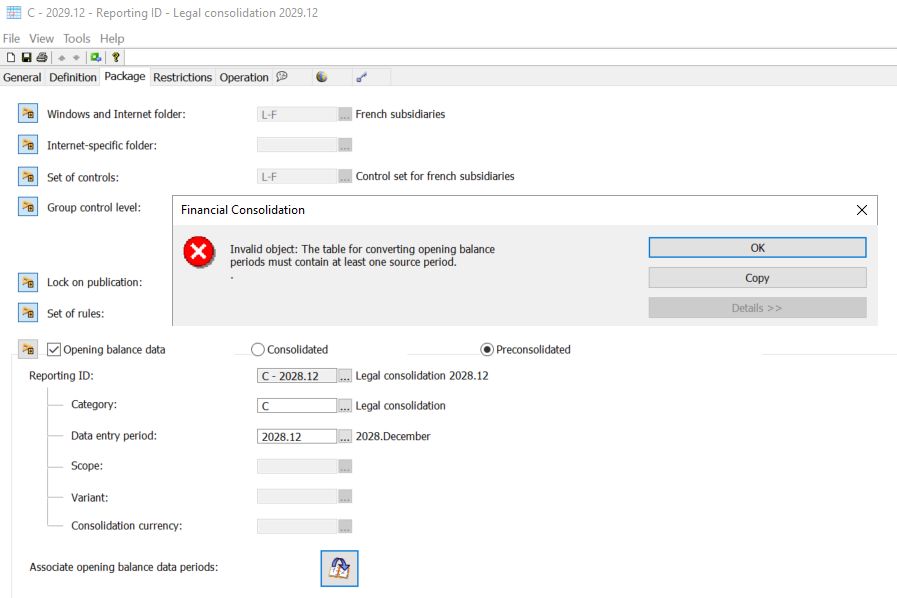Screen dimensions: 897x598
Task: Open the View menu
Action: 41,38
